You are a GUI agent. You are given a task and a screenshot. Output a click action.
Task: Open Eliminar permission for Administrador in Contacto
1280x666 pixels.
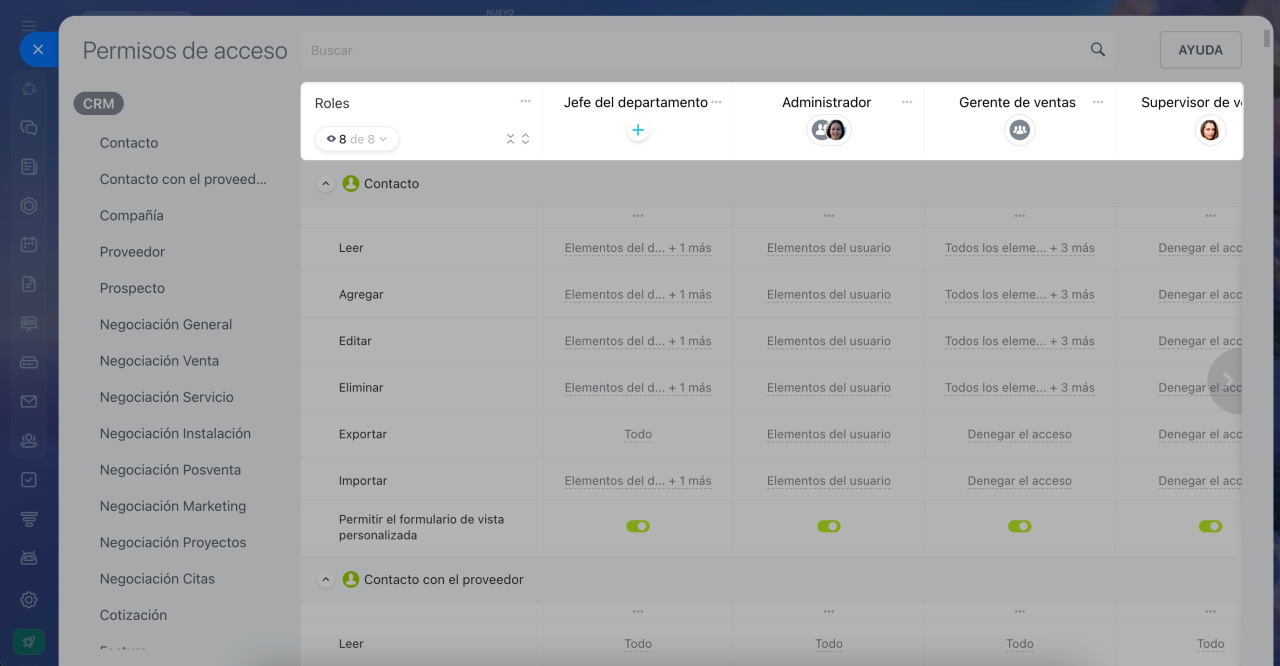click(x=829, y=388)
